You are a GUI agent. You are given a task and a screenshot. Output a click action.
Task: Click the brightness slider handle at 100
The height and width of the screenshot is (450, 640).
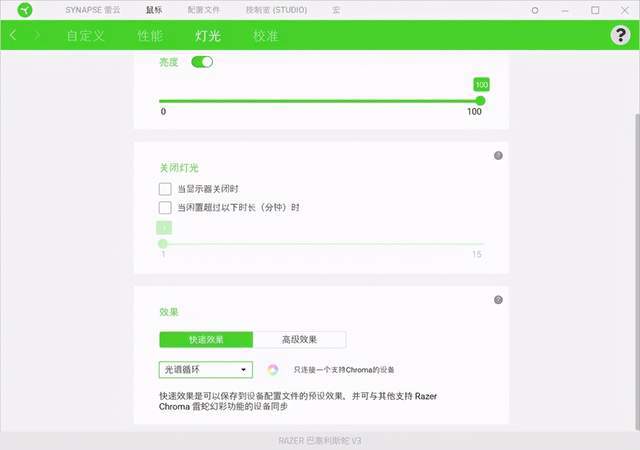tap(480, 100)
